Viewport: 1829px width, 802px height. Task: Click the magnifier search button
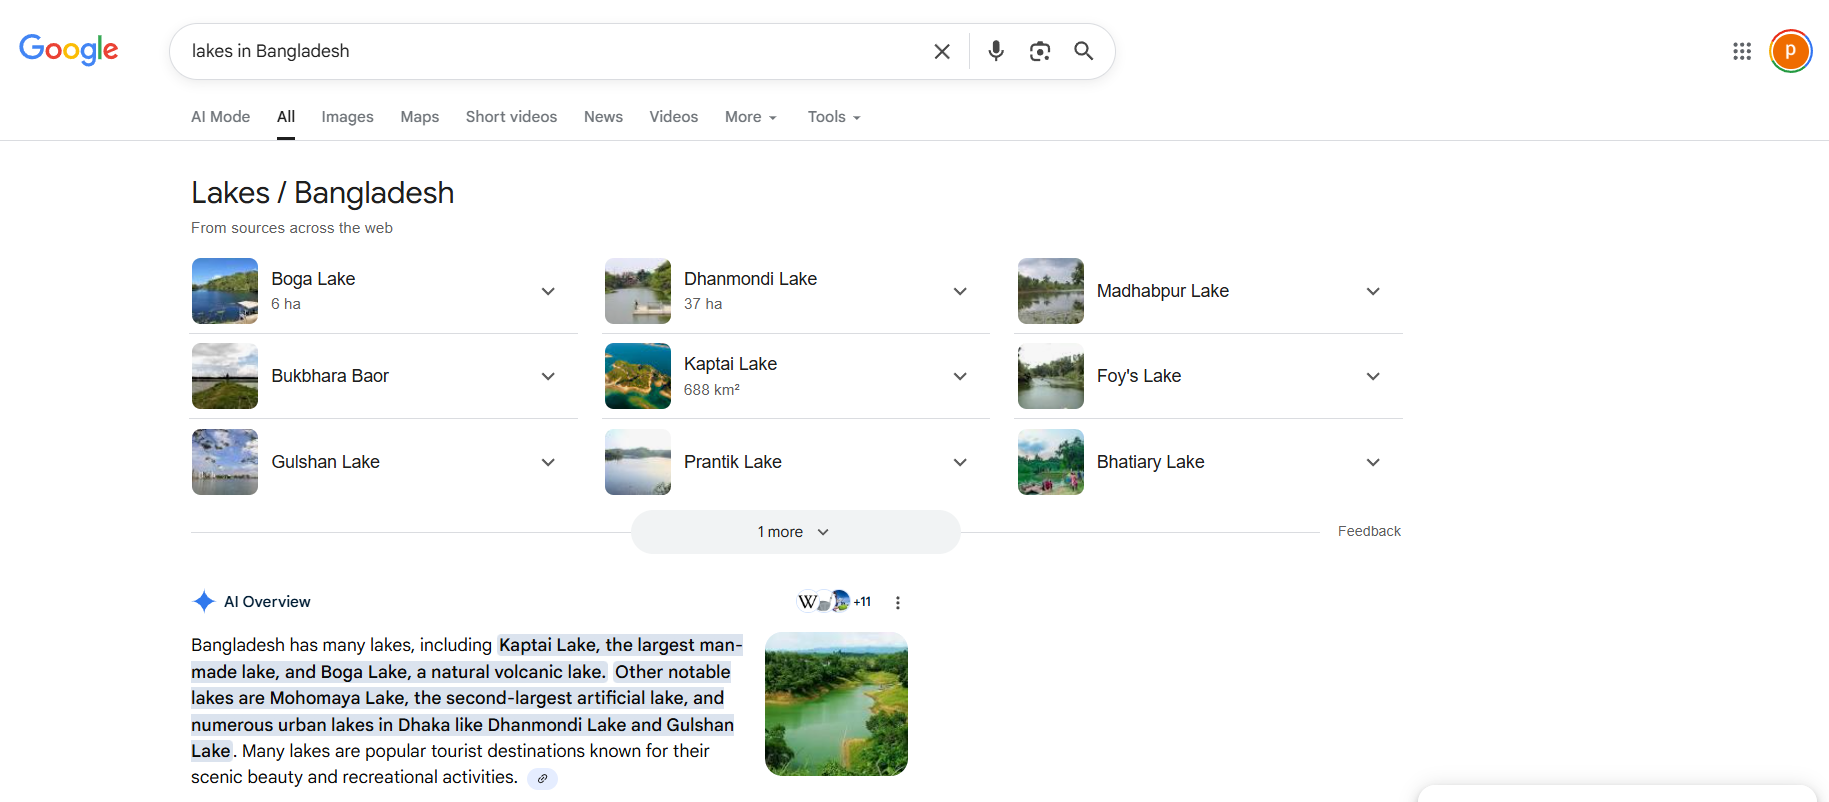point(1084,51)
